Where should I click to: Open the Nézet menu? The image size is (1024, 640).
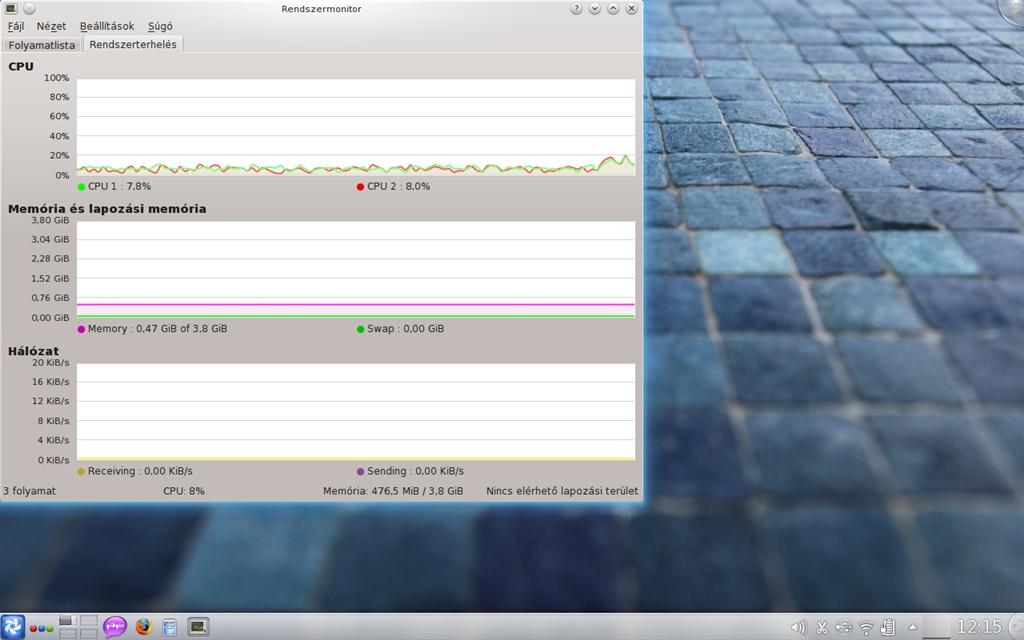(51, 26)
